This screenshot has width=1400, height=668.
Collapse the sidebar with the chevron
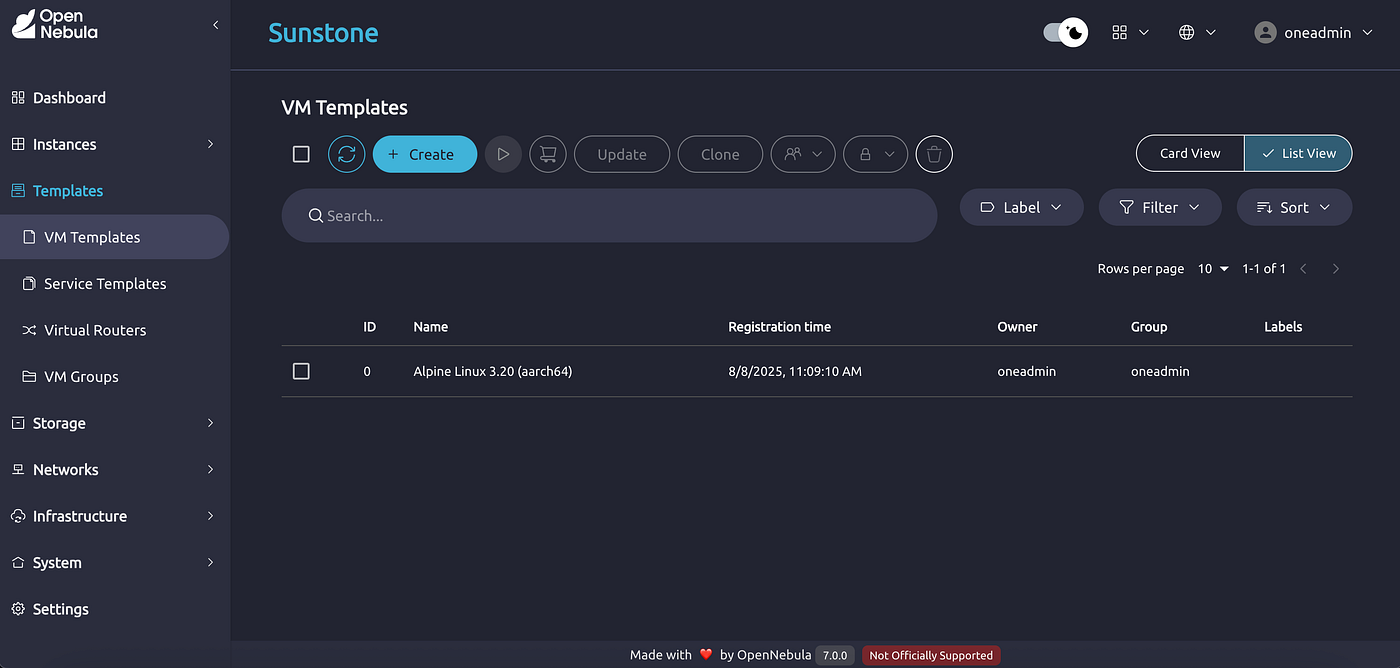[x=215, y=25]
